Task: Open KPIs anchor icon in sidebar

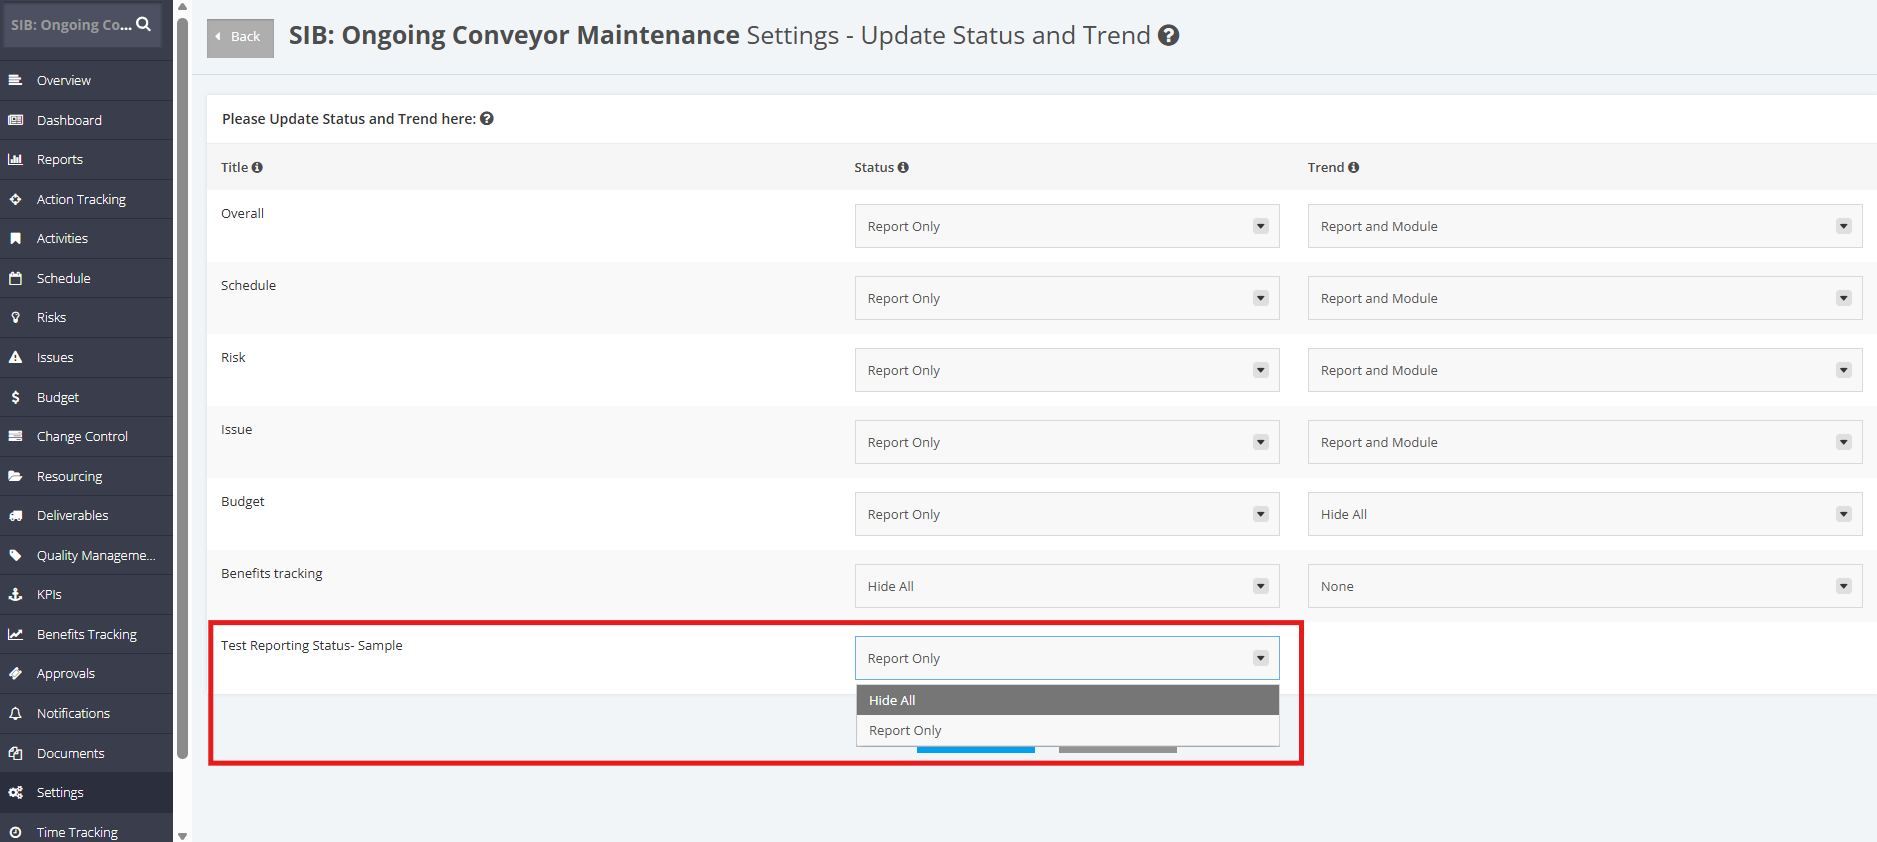Action: [15, 594]
